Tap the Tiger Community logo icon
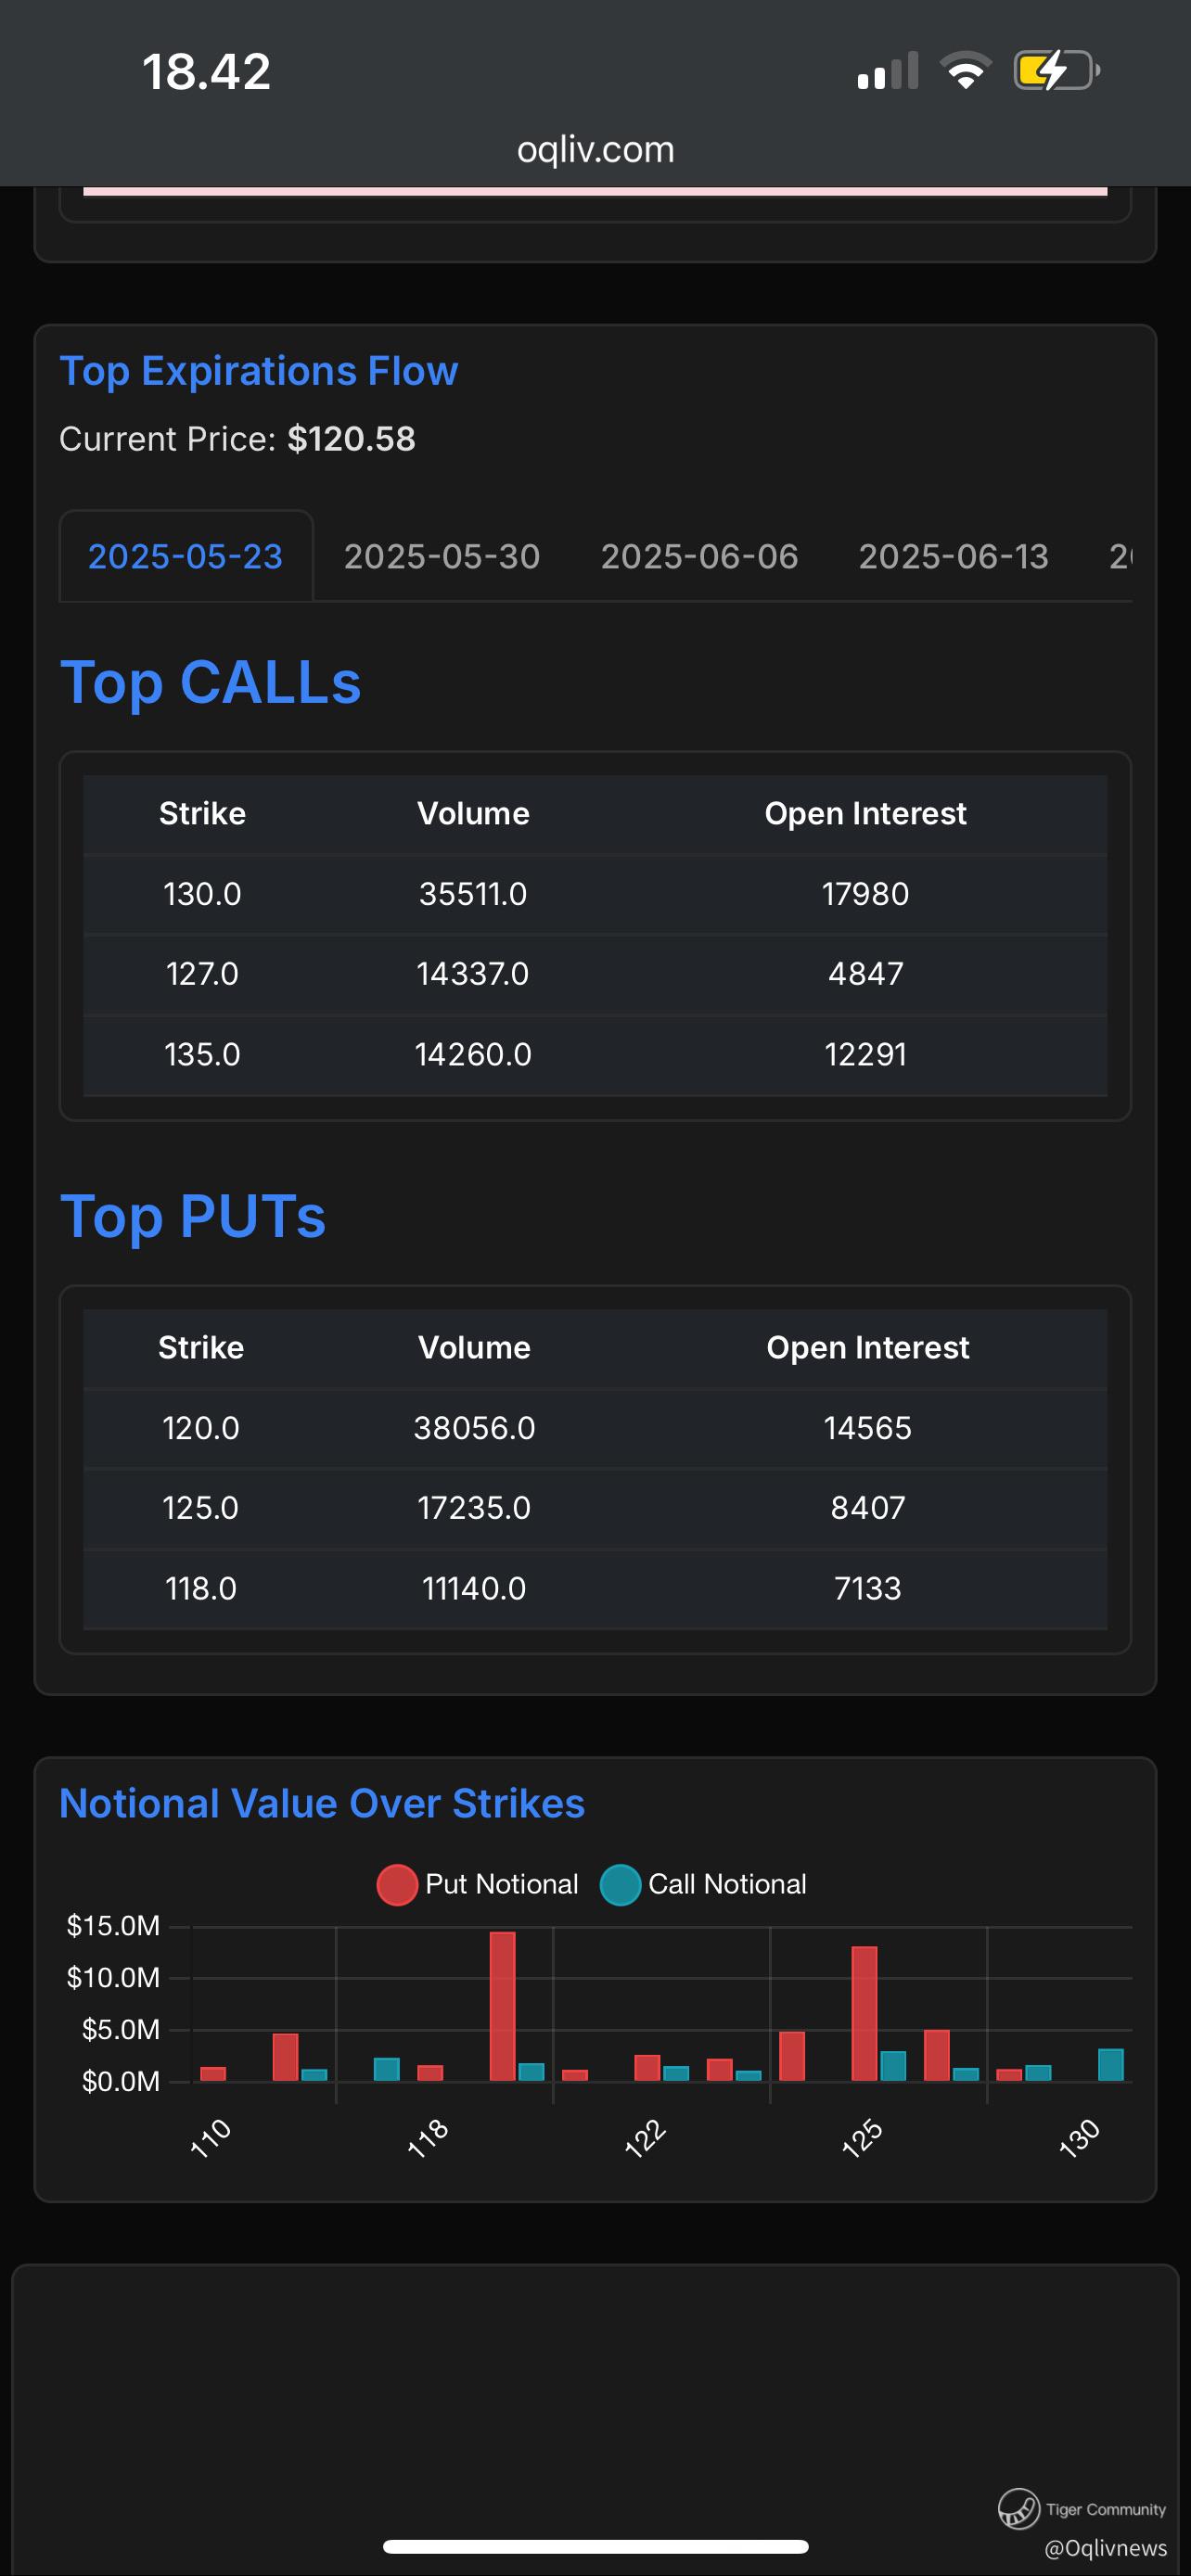Viewport: 1191px width, 2576px height. [x=1018, y=2507]
